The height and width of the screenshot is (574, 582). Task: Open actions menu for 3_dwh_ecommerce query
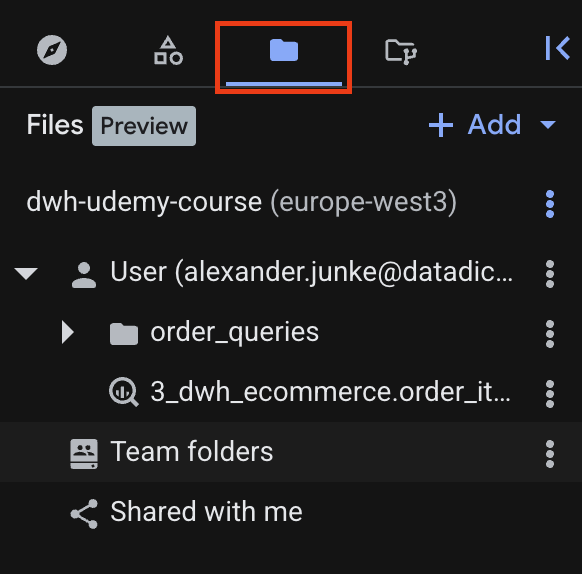(x=550, y=394)
